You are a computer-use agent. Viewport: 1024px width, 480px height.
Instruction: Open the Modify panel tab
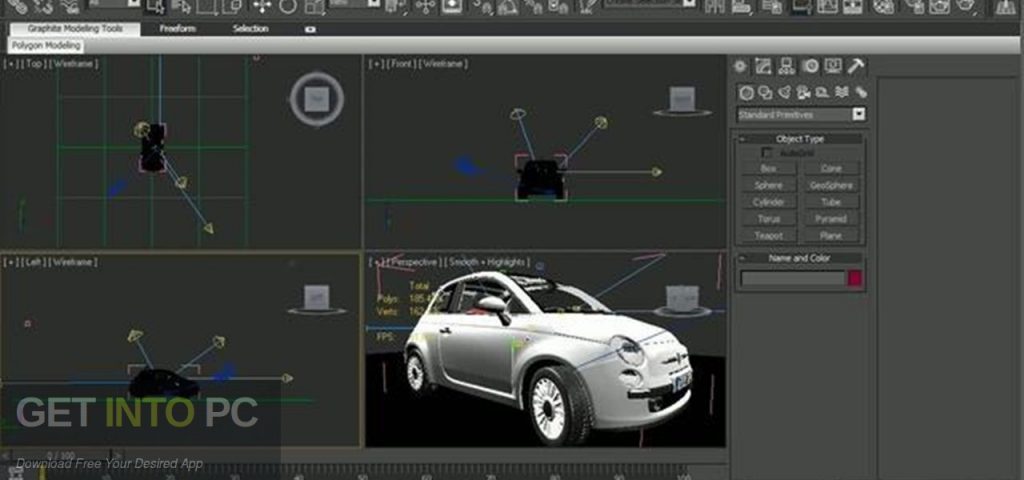click(x=764, y=67)
